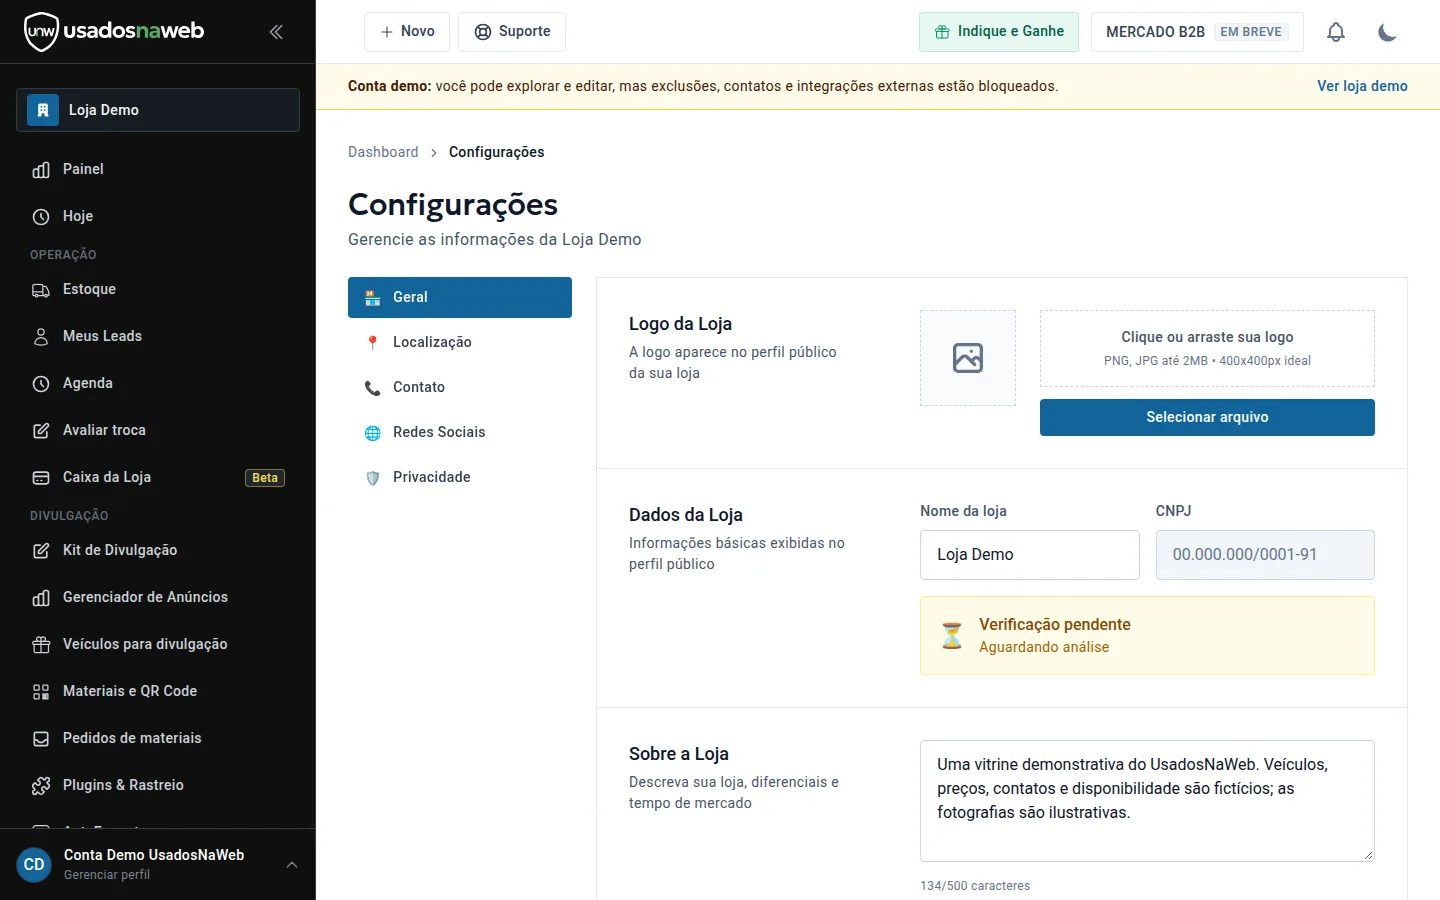Click the logo image placeholder
The image size is (1440, 900).
968,358
